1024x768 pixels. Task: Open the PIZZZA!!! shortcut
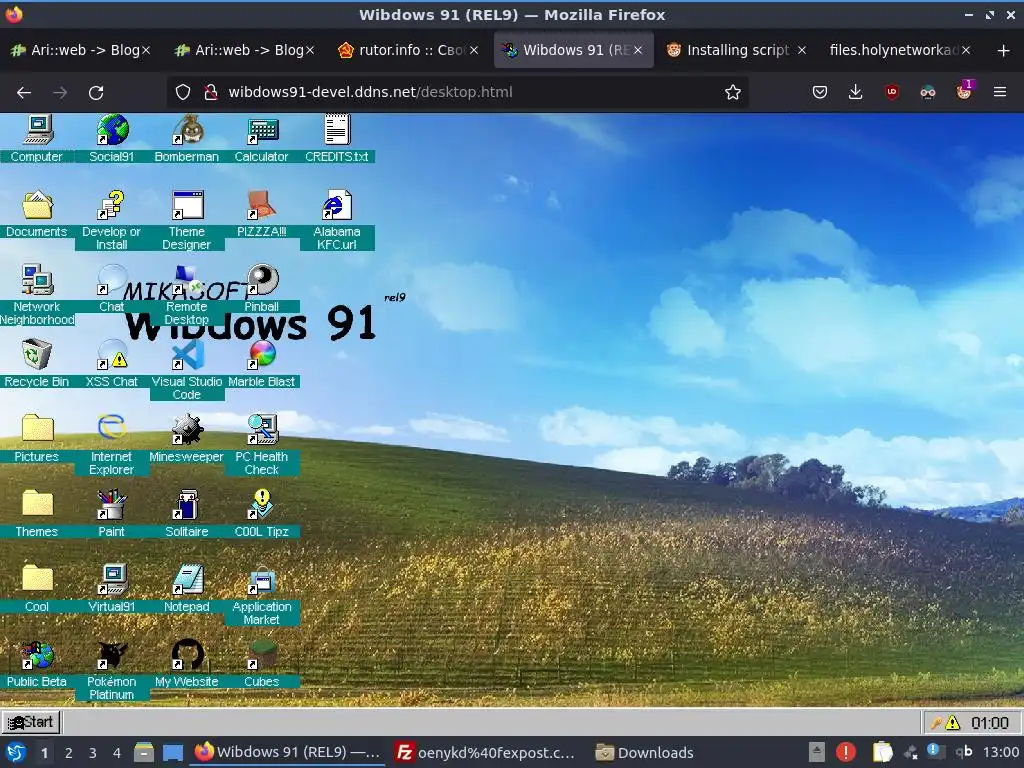pyautogui.click(x=263, y=204)
